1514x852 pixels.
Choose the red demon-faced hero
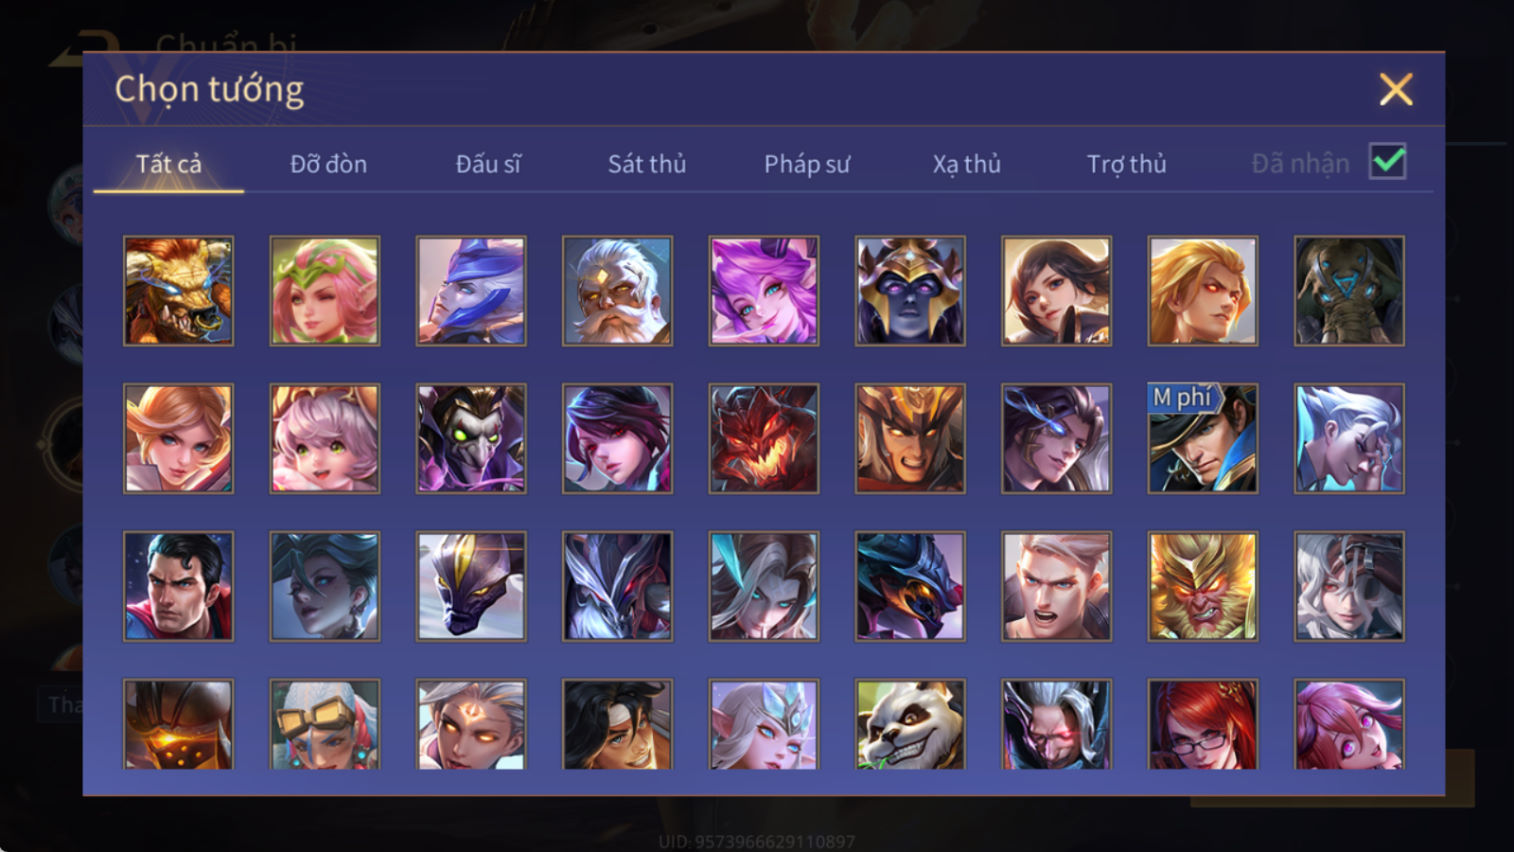coord(764,438)
